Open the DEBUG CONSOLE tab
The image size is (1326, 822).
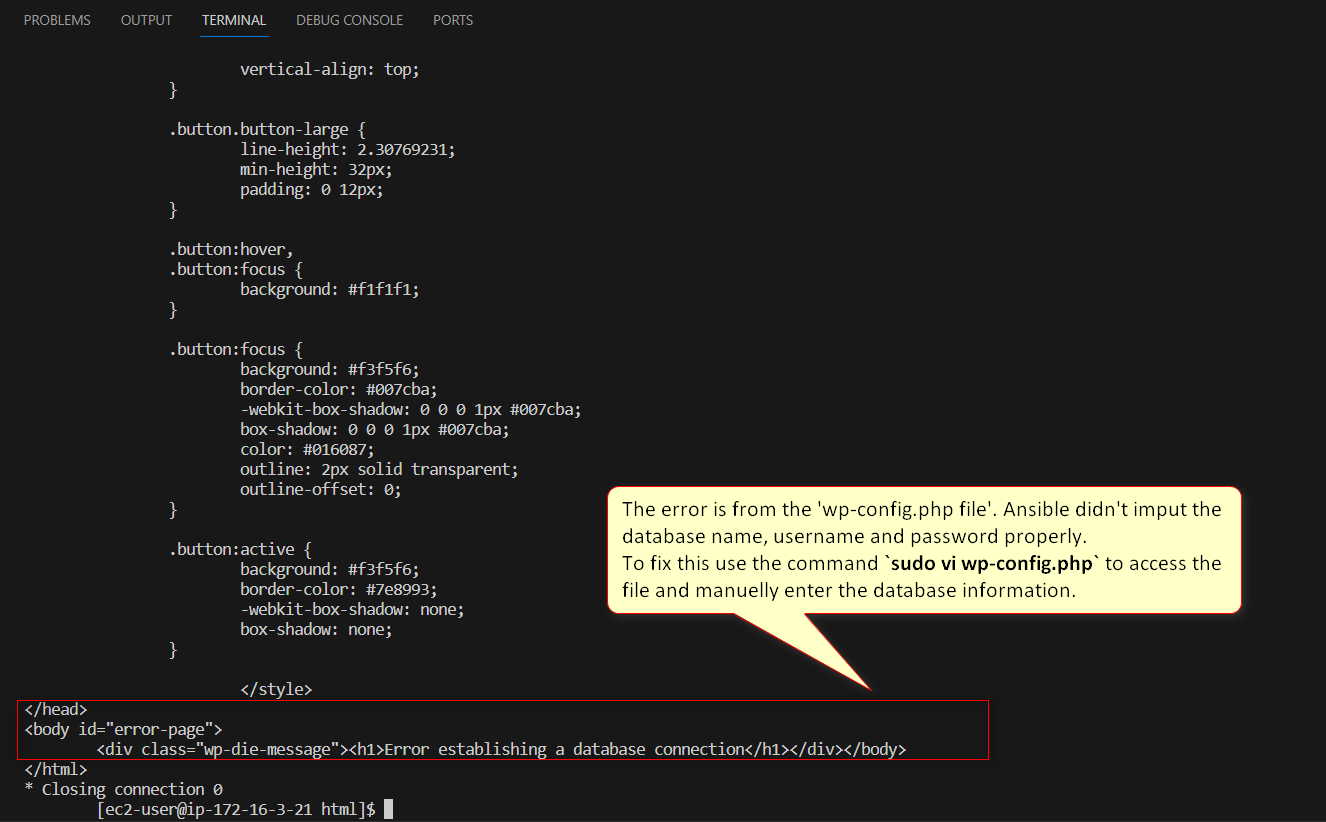point(349,19)
